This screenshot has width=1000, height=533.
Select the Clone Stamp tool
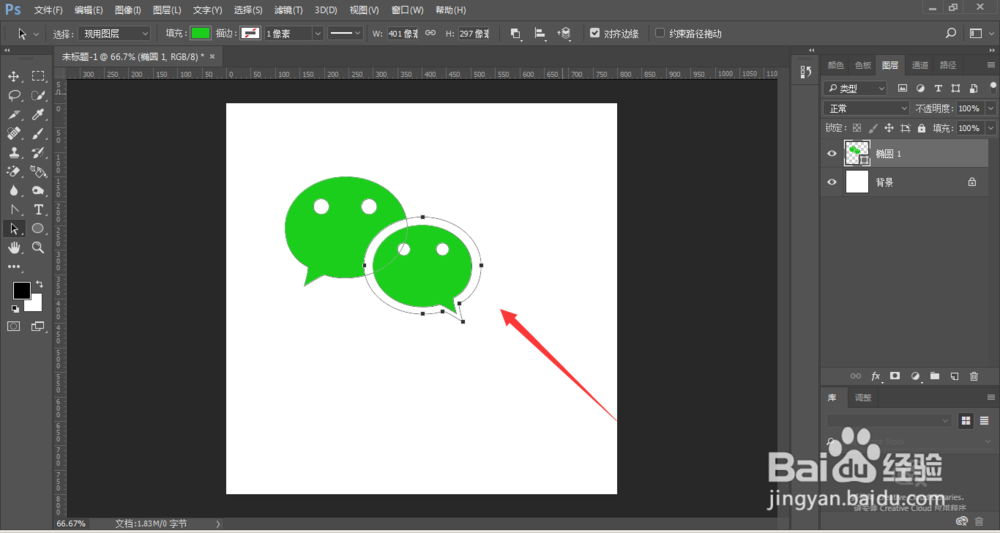tap(13, 152)
